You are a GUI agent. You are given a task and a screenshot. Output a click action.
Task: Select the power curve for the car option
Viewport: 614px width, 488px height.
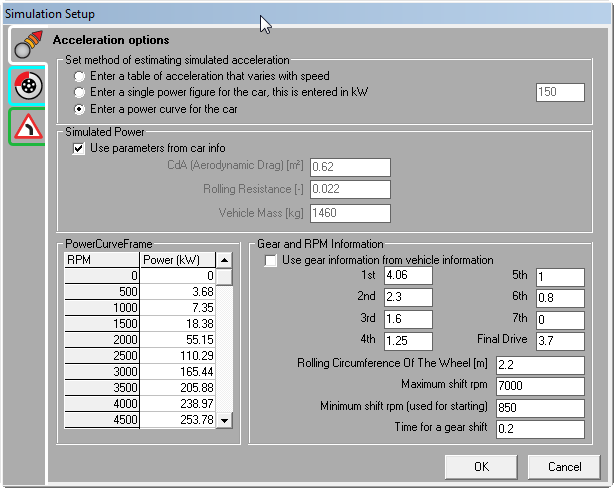click(x=80, y=108)
